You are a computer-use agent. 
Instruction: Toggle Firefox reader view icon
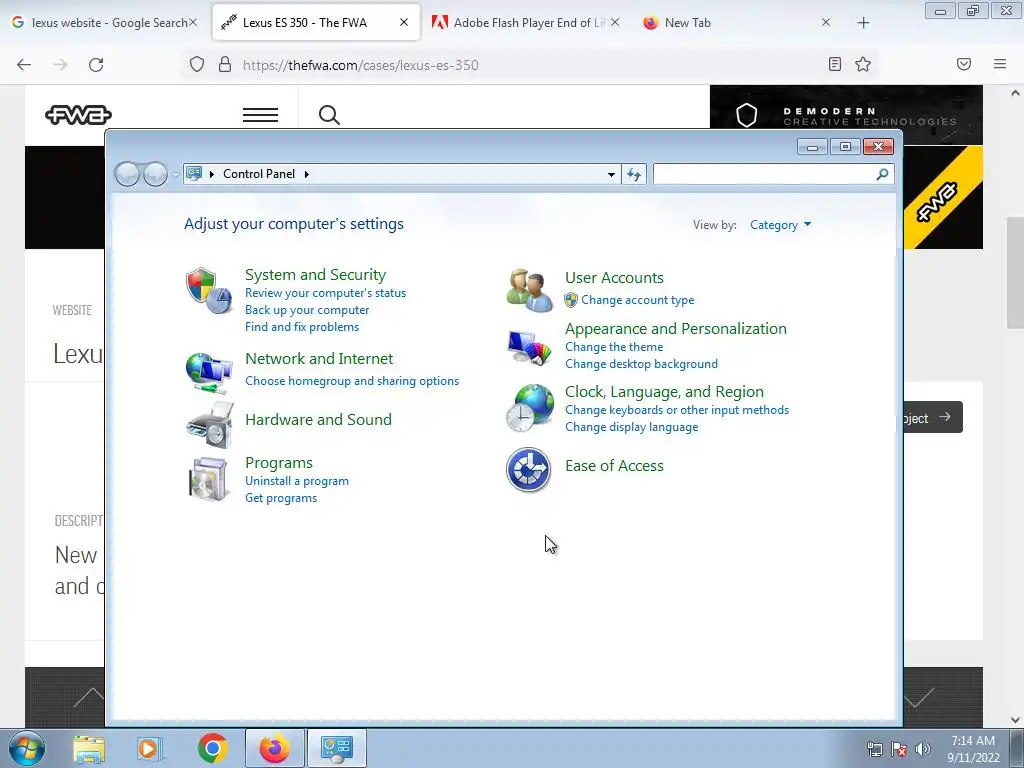pyautogui.click(x=835, y=64)
